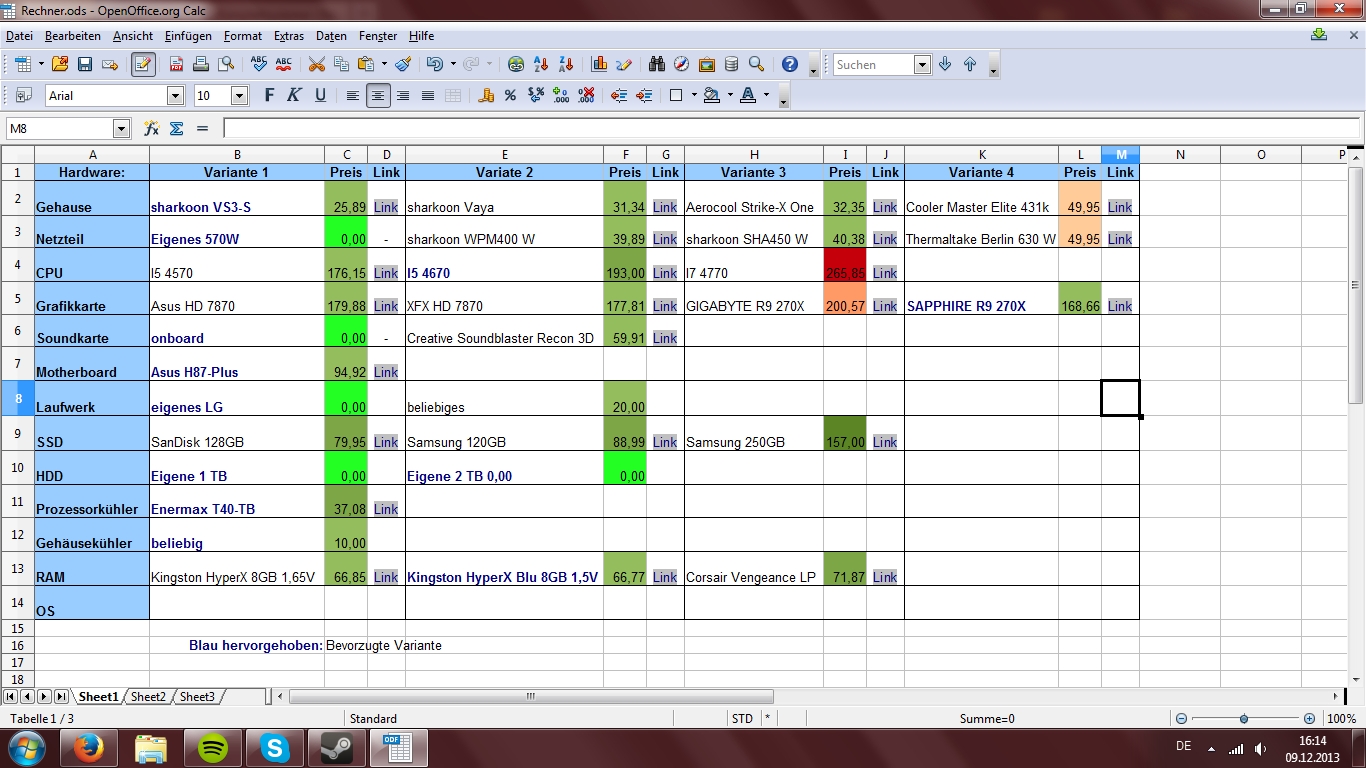
Task: Click the Zoom magnifier icon
Action: tap(757, 64)
